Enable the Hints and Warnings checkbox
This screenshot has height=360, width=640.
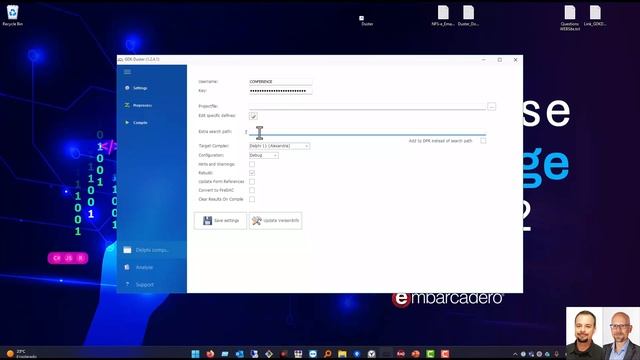[252, 164]
